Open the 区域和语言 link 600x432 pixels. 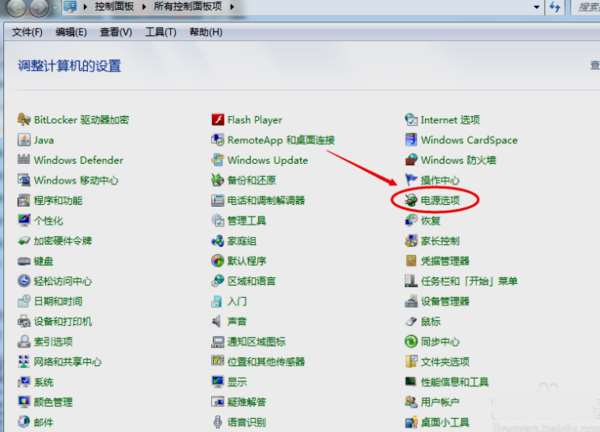251,281
